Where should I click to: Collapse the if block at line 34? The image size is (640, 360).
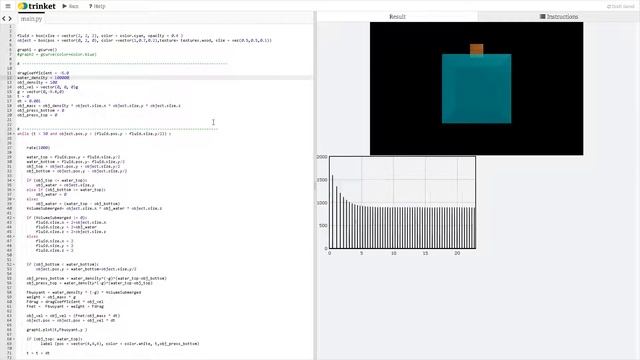[14, 180]
